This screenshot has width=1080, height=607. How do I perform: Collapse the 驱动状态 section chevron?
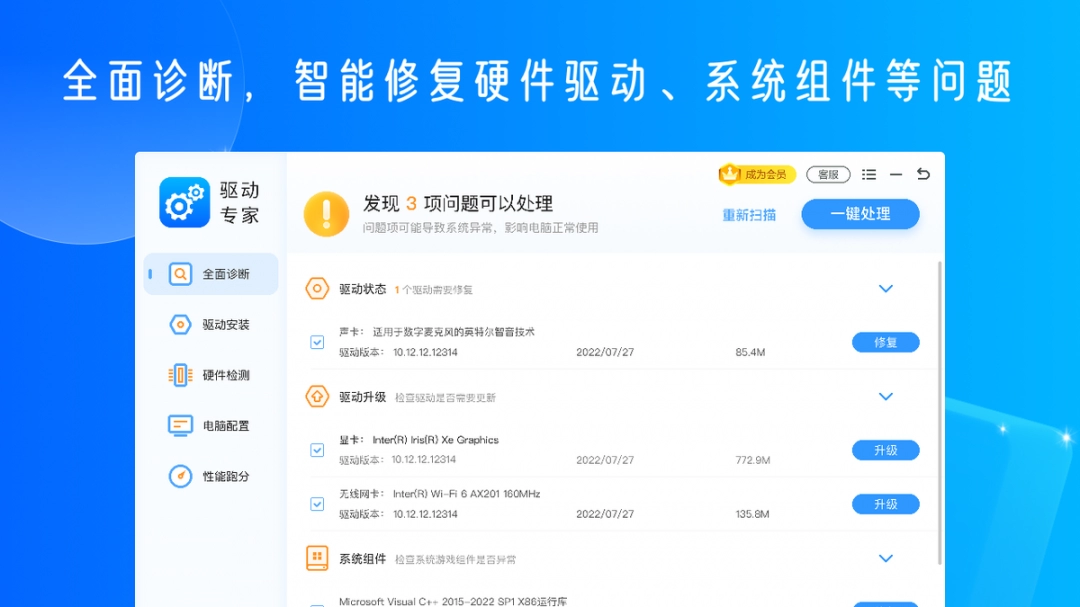885,288
